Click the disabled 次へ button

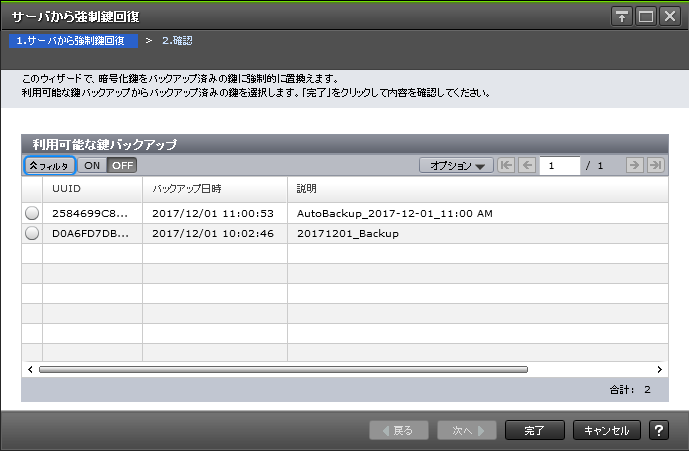click(x=467, y=430)
